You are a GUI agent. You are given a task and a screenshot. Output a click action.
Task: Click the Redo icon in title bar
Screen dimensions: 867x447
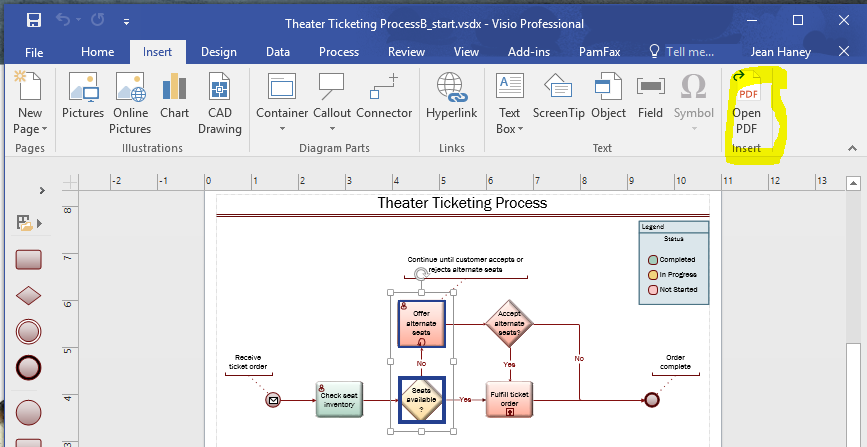97,21
